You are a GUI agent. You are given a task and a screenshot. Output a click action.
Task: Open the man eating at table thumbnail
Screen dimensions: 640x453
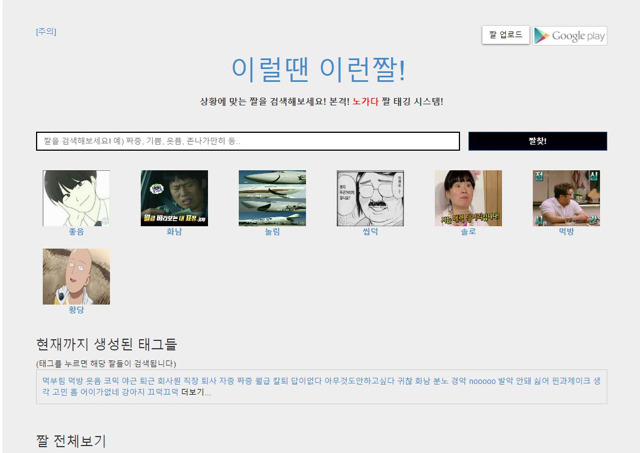[566, 198]
